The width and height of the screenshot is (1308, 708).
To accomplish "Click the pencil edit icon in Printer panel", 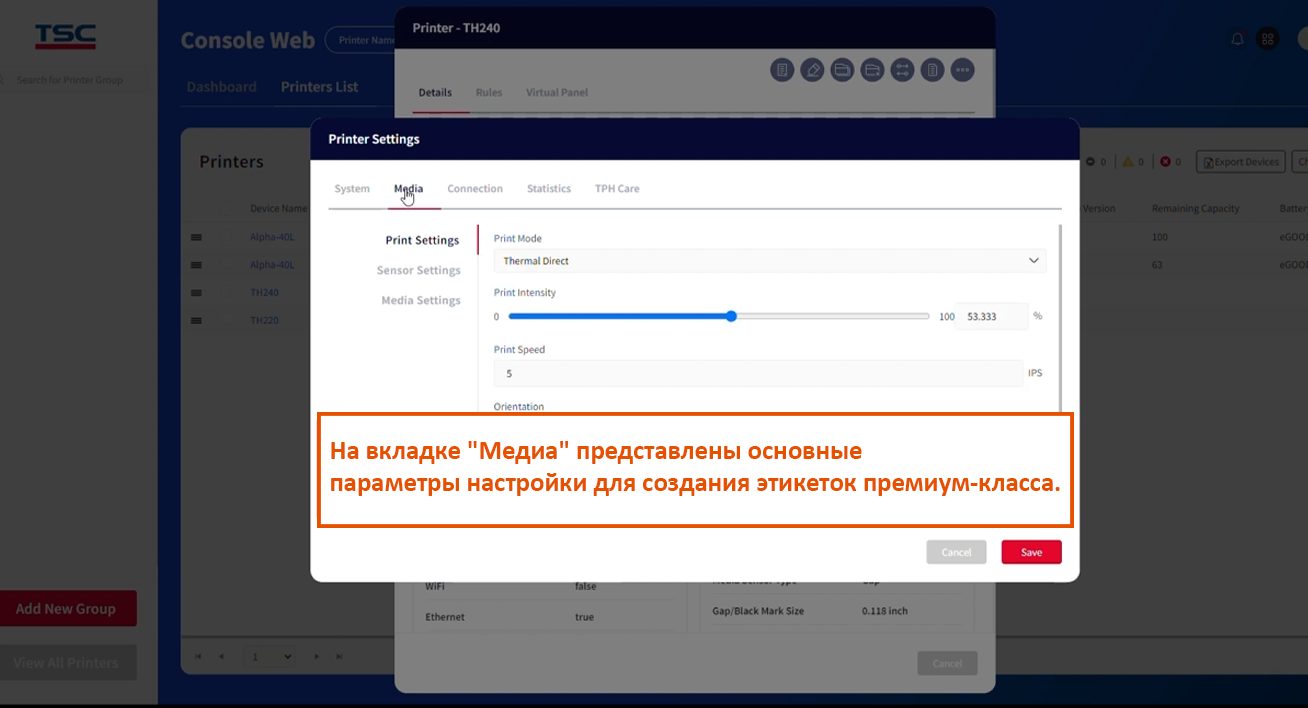I will point(812,70).
